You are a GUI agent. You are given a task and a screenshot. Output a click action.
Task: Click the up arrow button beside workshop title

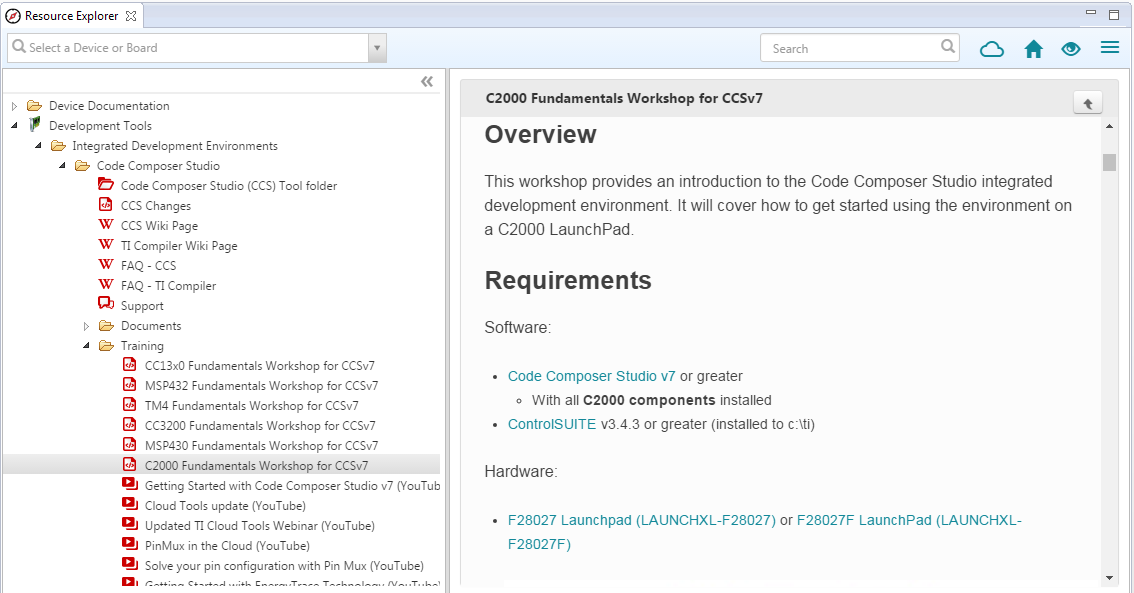click(1088, 103)
